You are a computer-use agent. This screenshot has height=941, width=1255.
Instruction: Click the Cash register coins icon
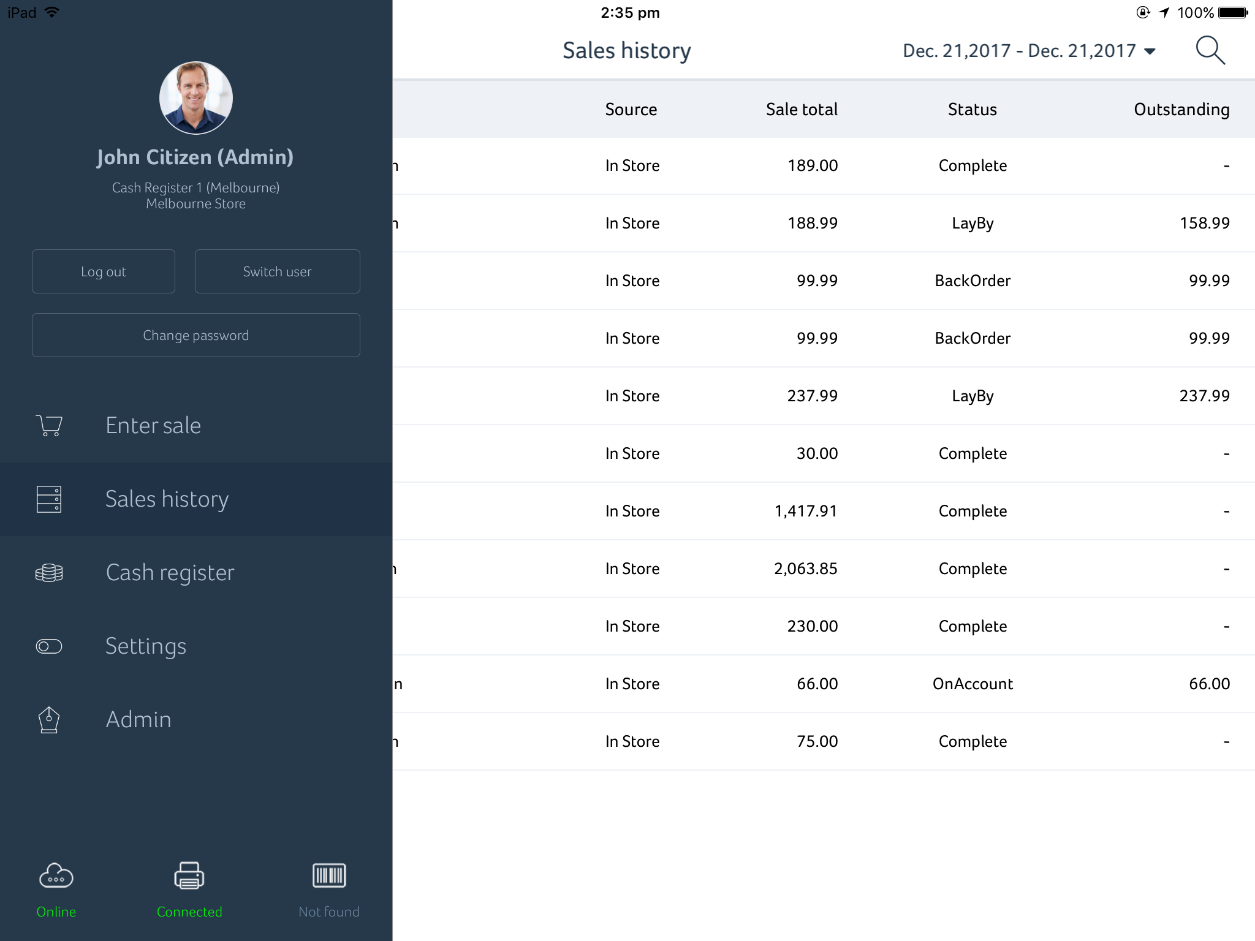click(x=49, y=573)
